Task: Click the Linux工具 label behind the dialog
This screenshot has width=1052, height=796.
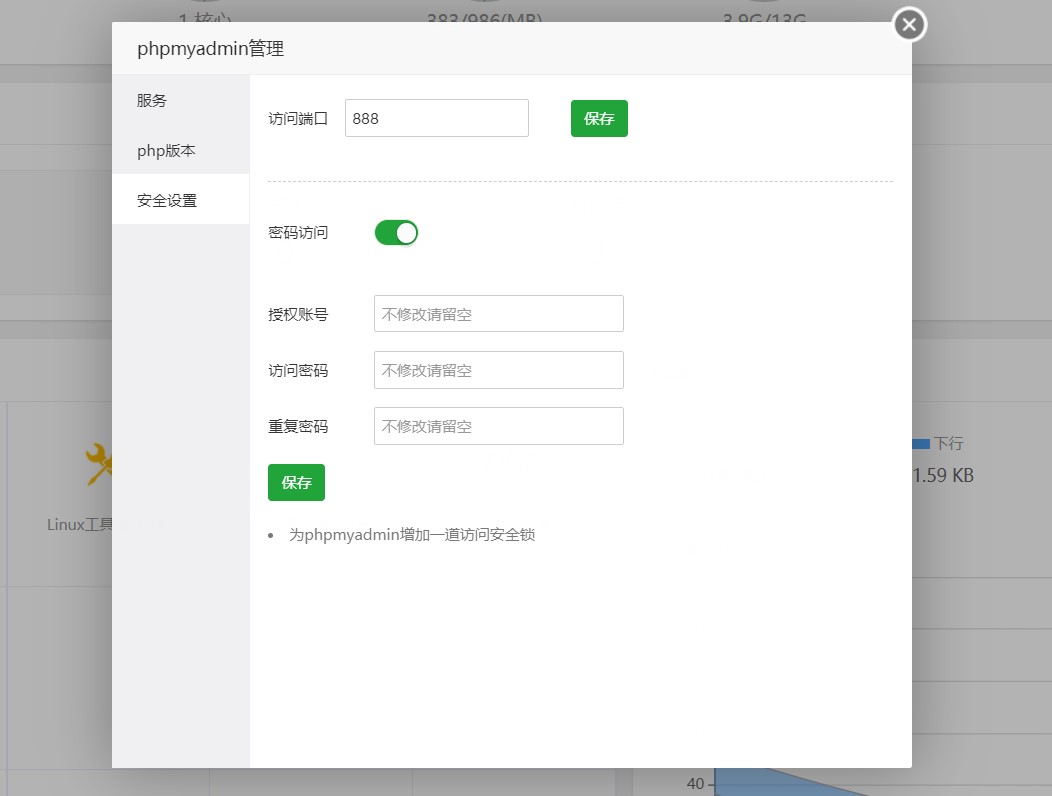Action: (x=79, y=524)
